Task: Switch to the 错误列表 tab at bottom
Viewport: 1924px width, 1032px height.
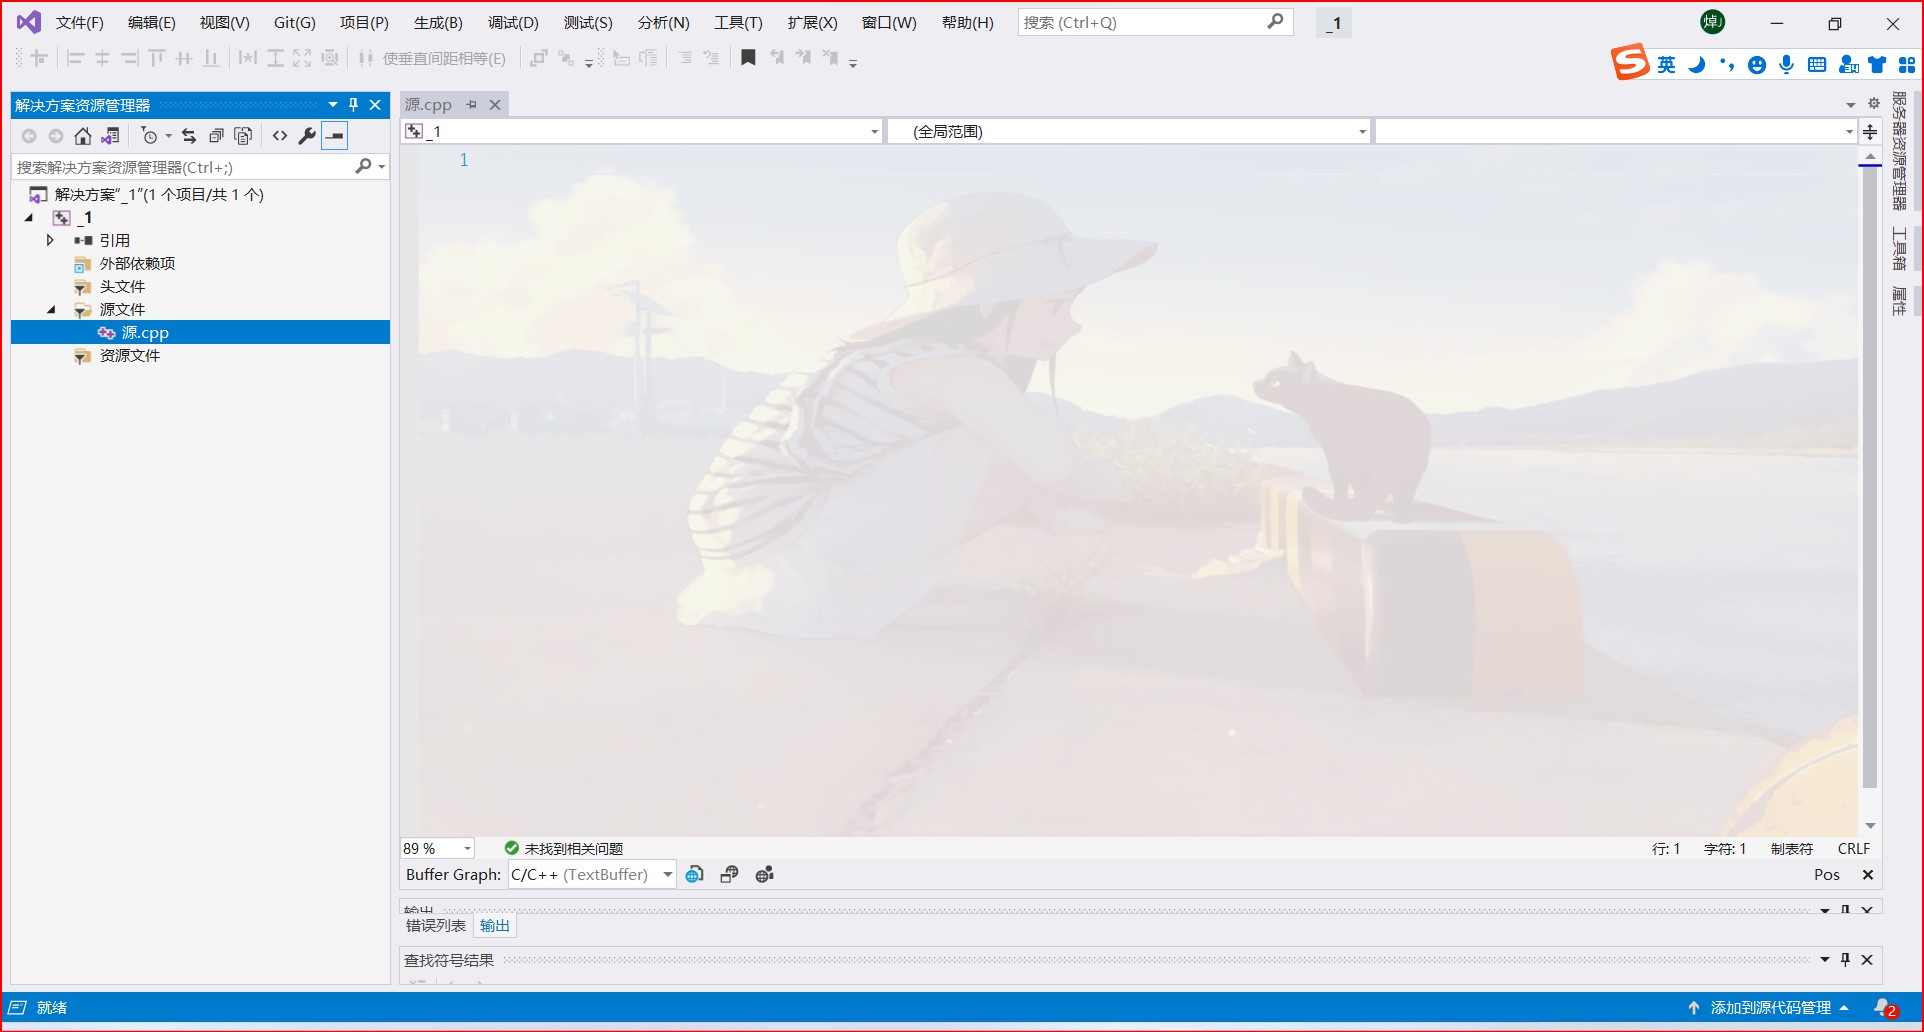Action: pyautogui.click(x=435, y=925)
